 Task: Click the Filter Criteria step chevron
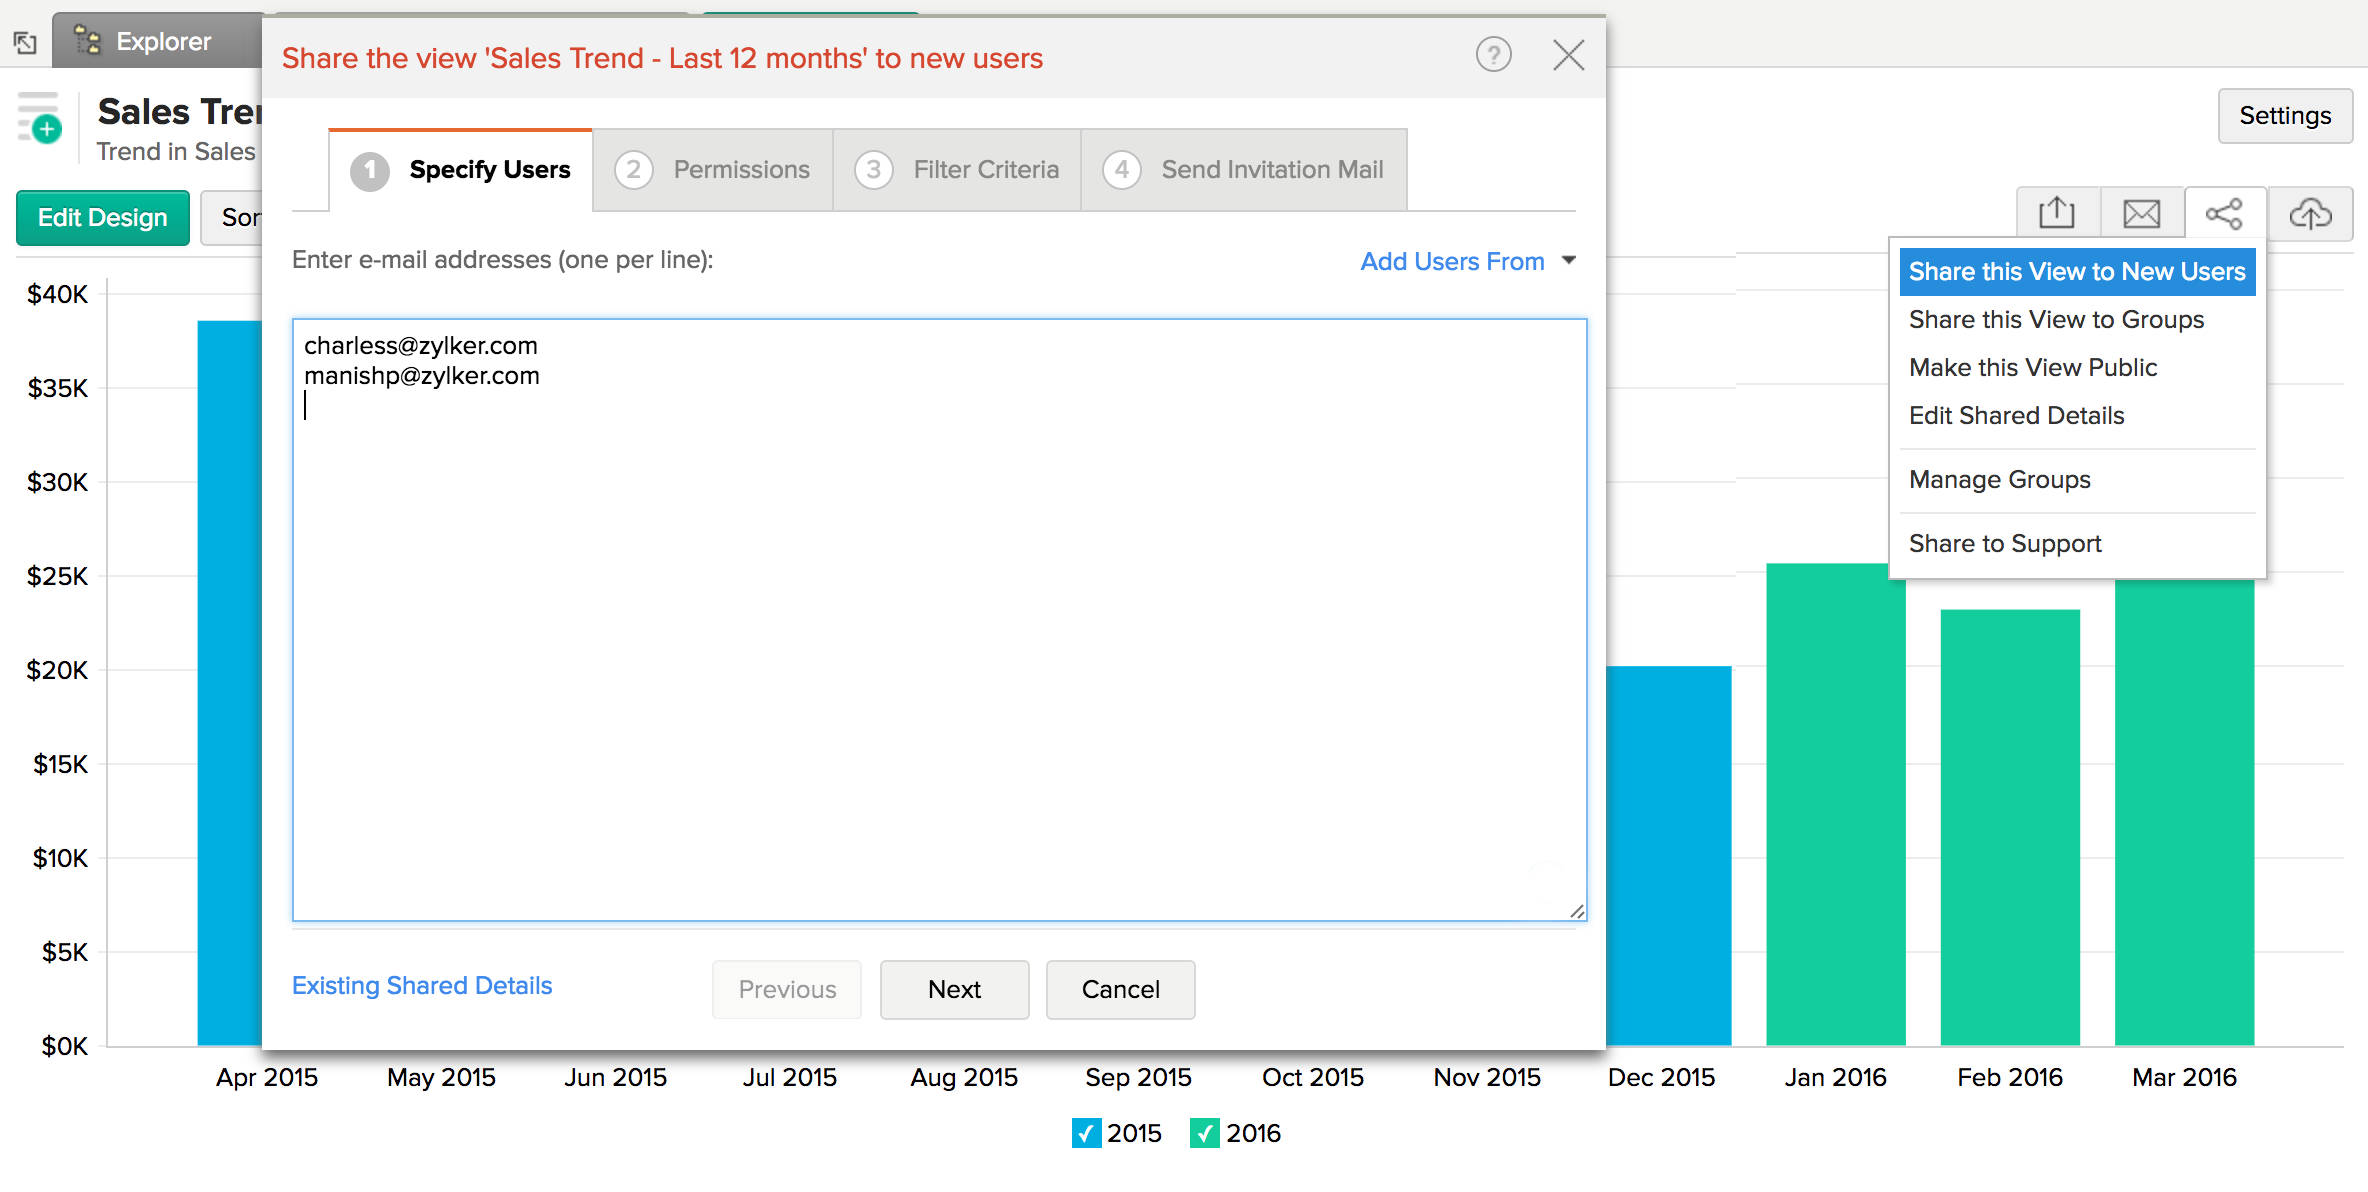pyautogui.click(x=873, y=170)
